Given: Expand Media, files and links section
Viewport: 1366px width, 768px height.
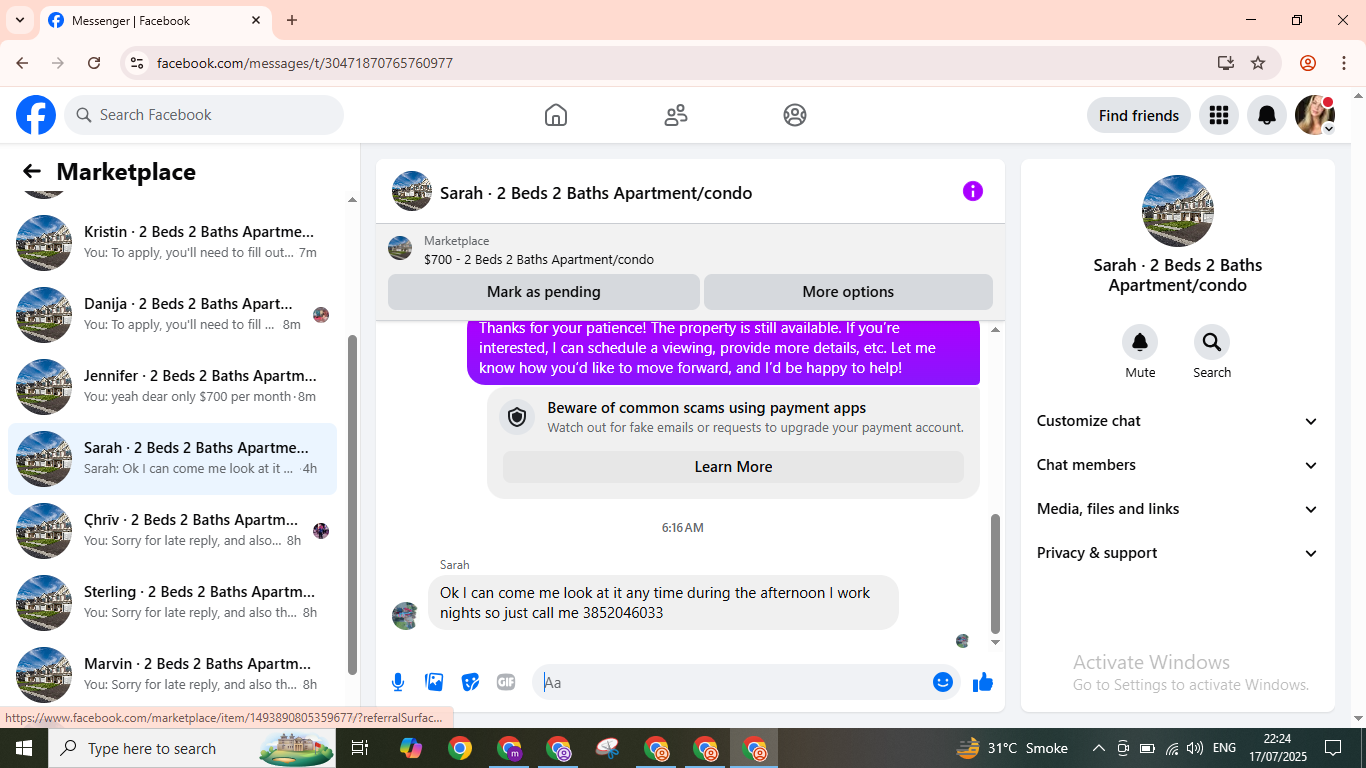Looking at the screenshot, I should (1178, 509).
